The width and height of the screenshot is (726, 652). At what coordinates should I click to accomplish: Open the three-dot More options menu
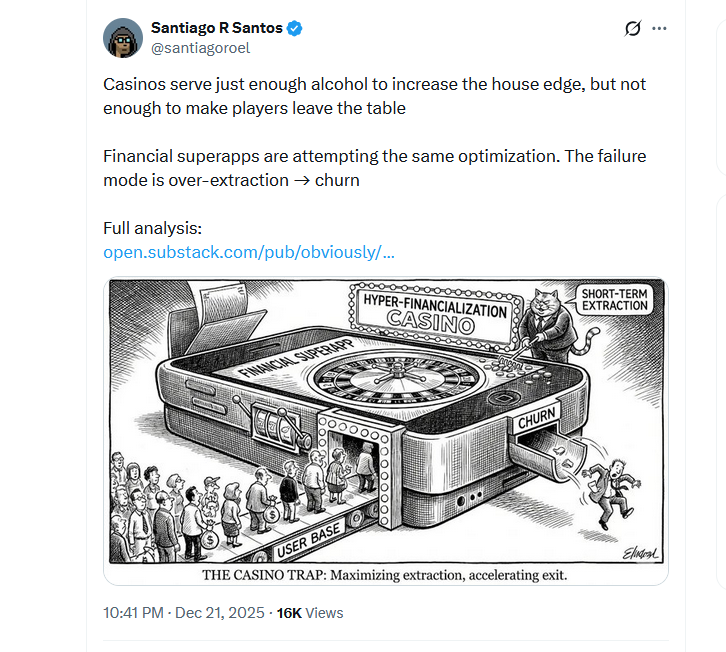click(659, 28)
